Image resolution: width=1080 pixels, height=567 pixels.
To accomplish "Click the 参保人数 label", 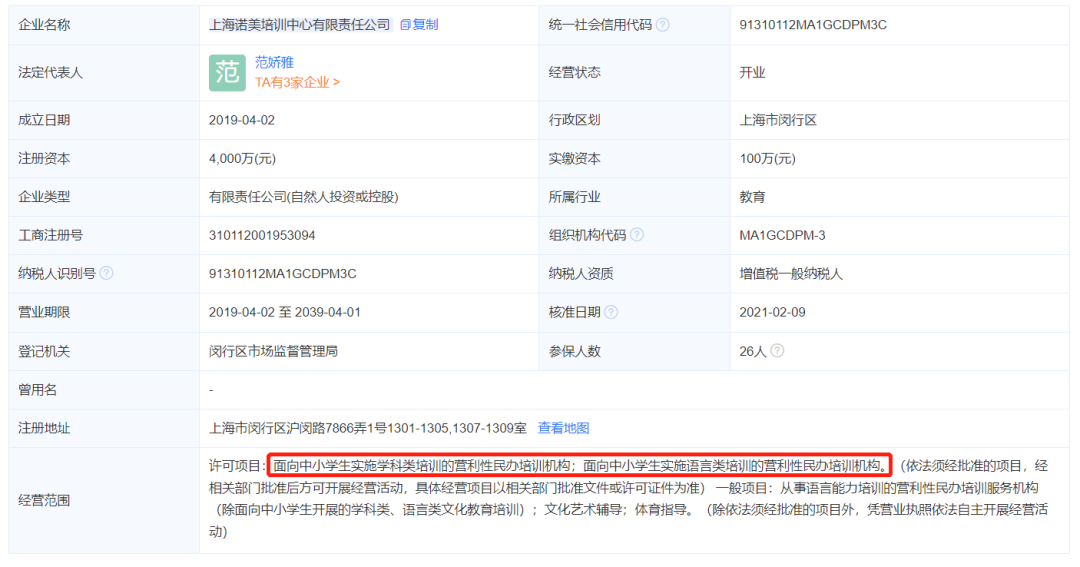I will tap(574, 351).
